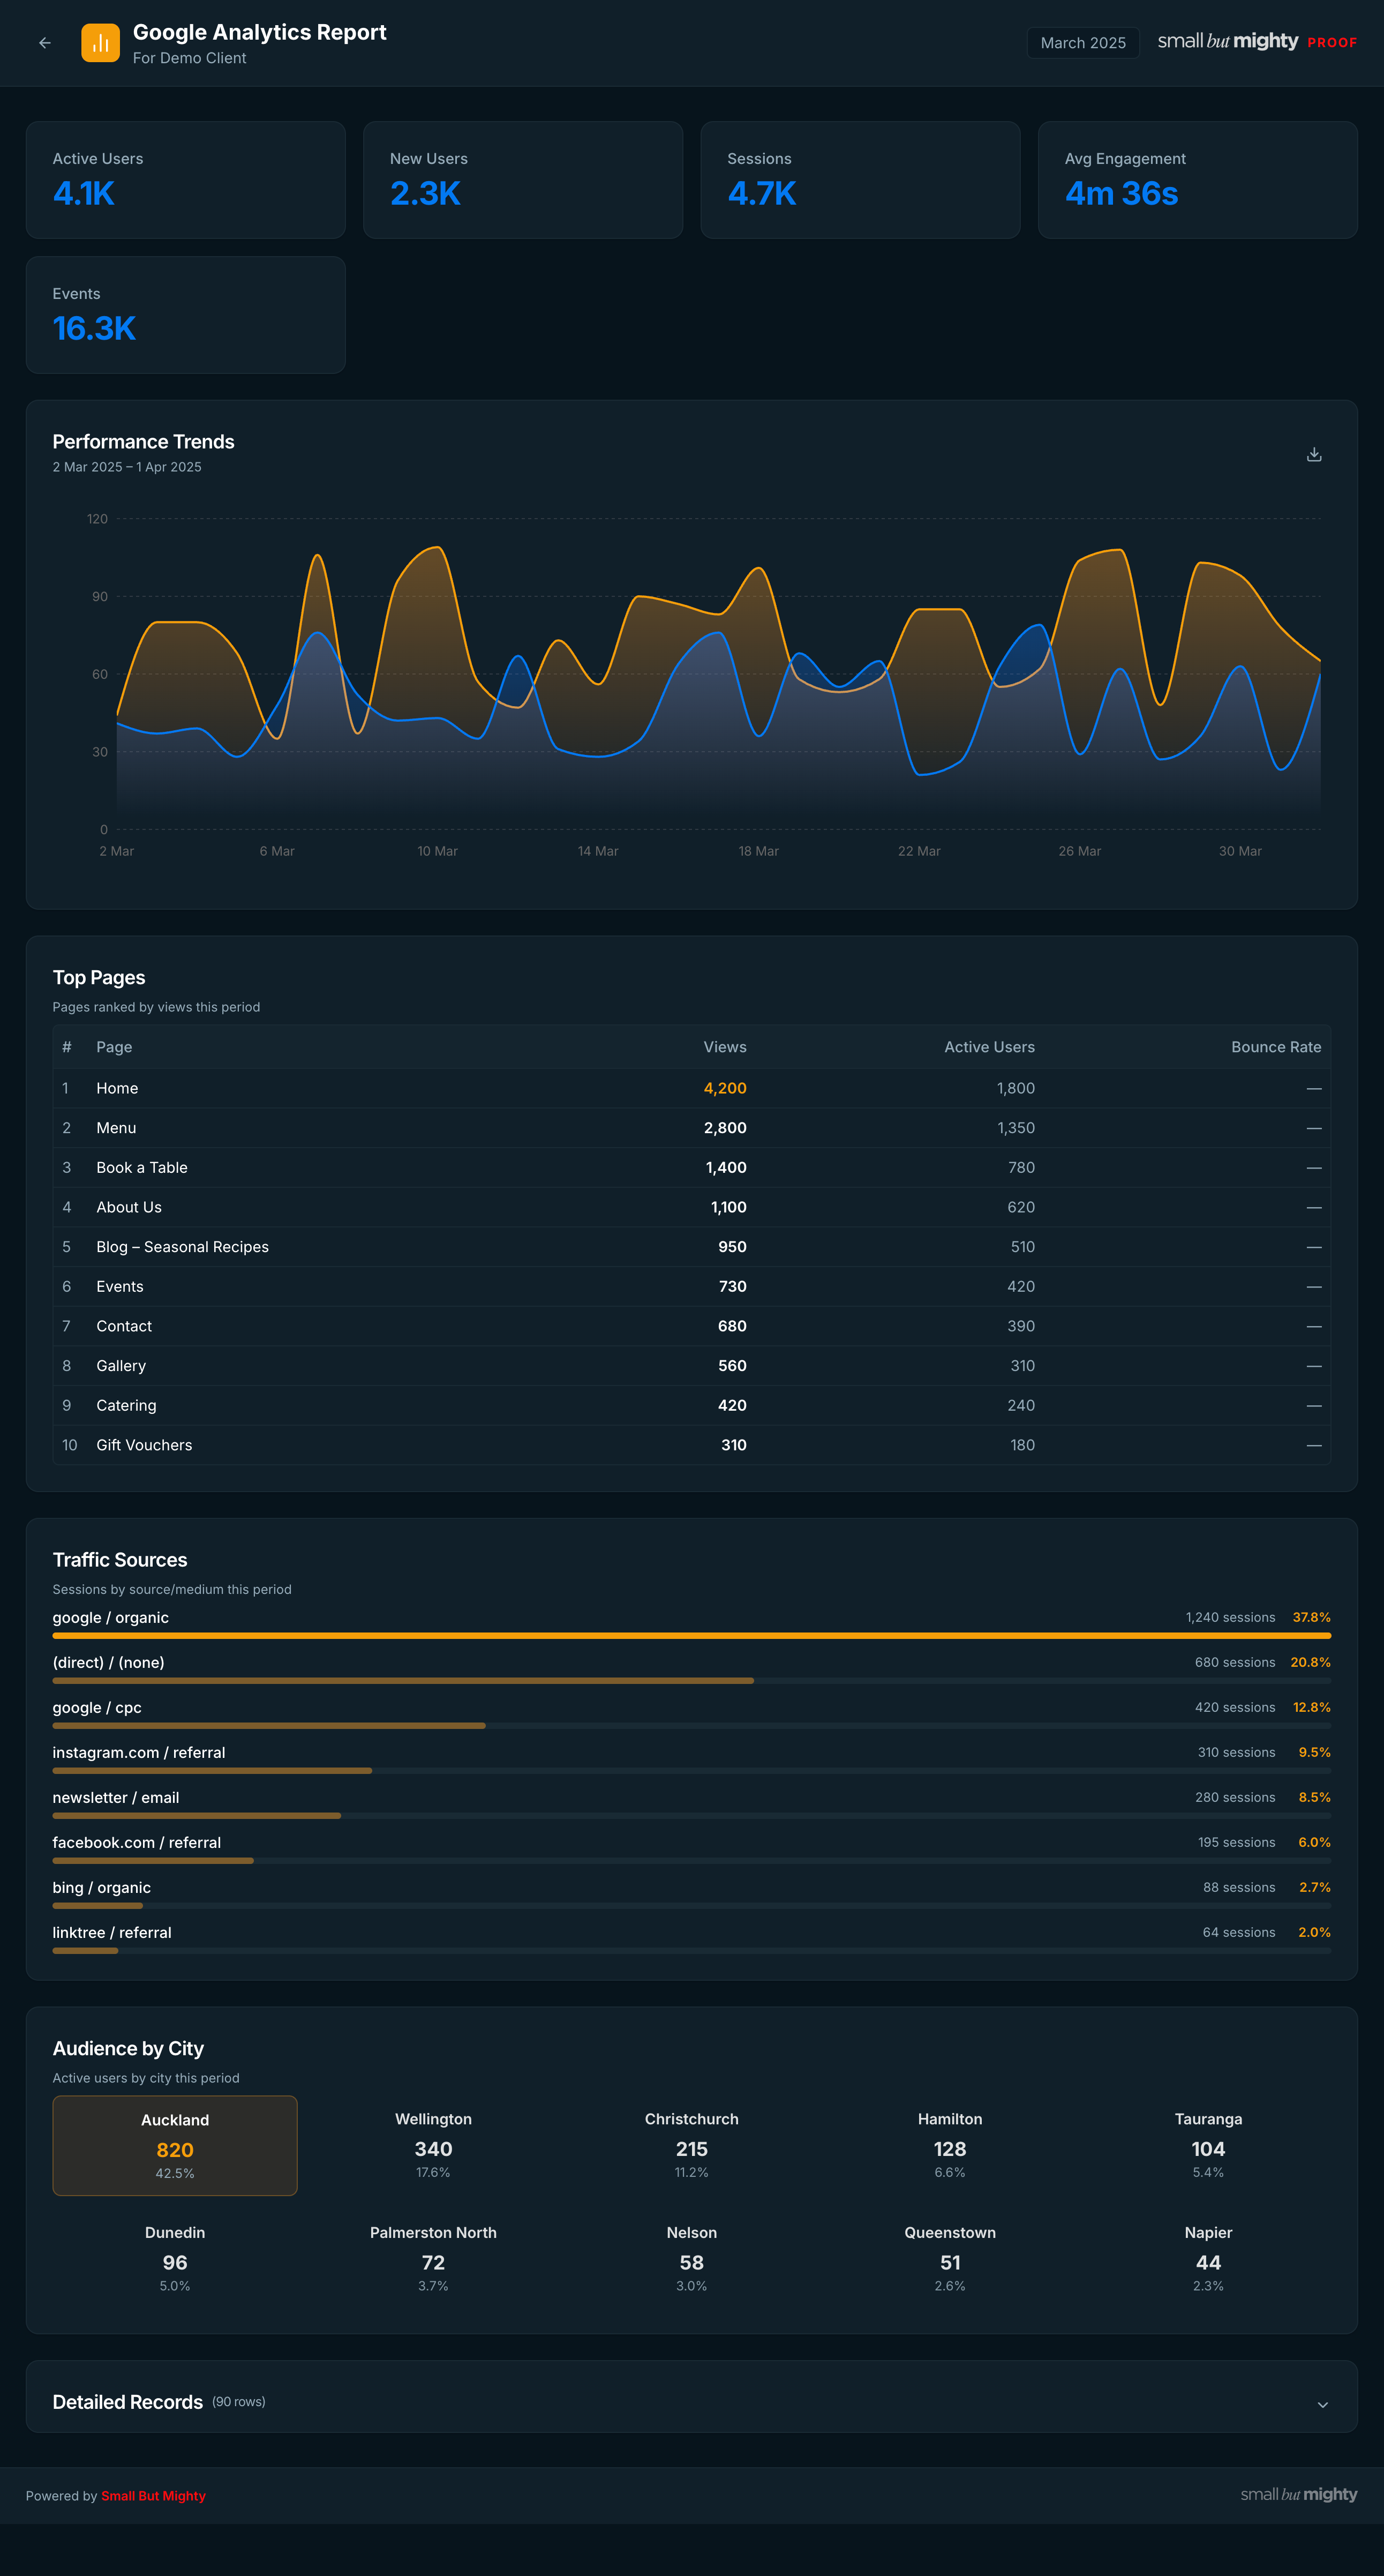Click the PROOF label in header

[1332, 43]
